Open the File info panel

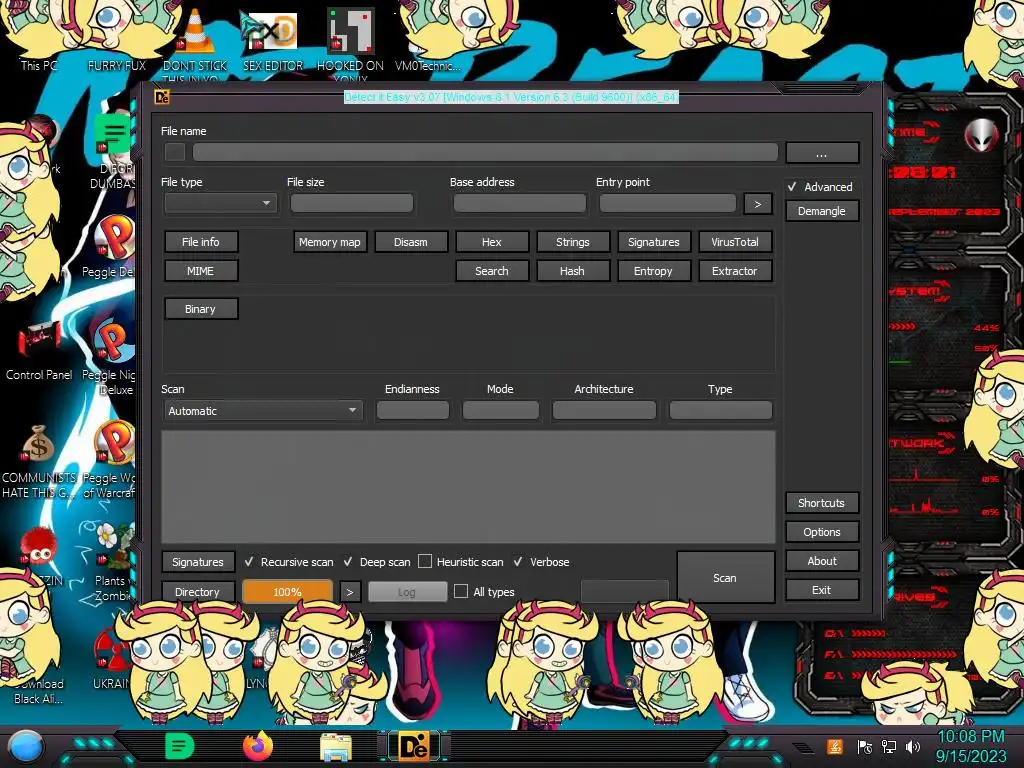click(x=200, y=242)
